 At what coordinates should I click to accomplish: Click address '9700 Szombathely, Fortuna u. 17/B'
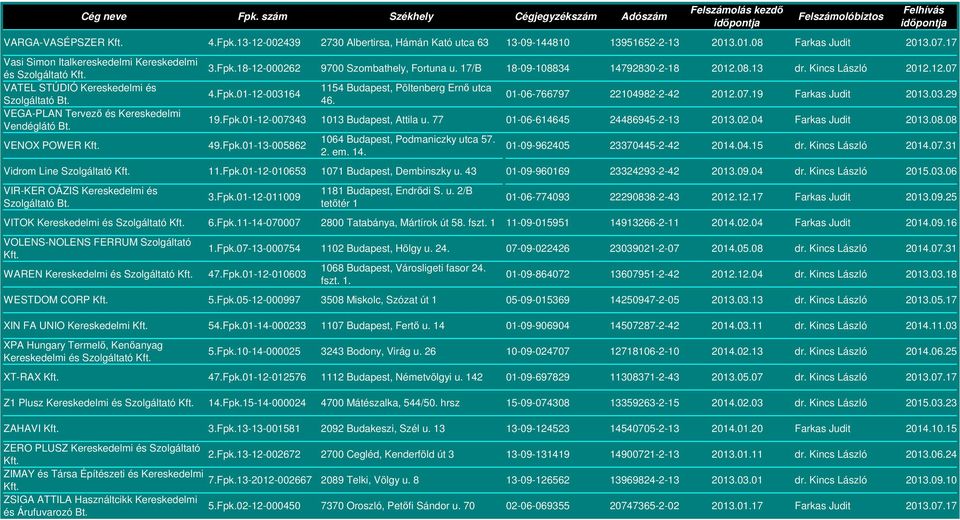click(401, 69)
